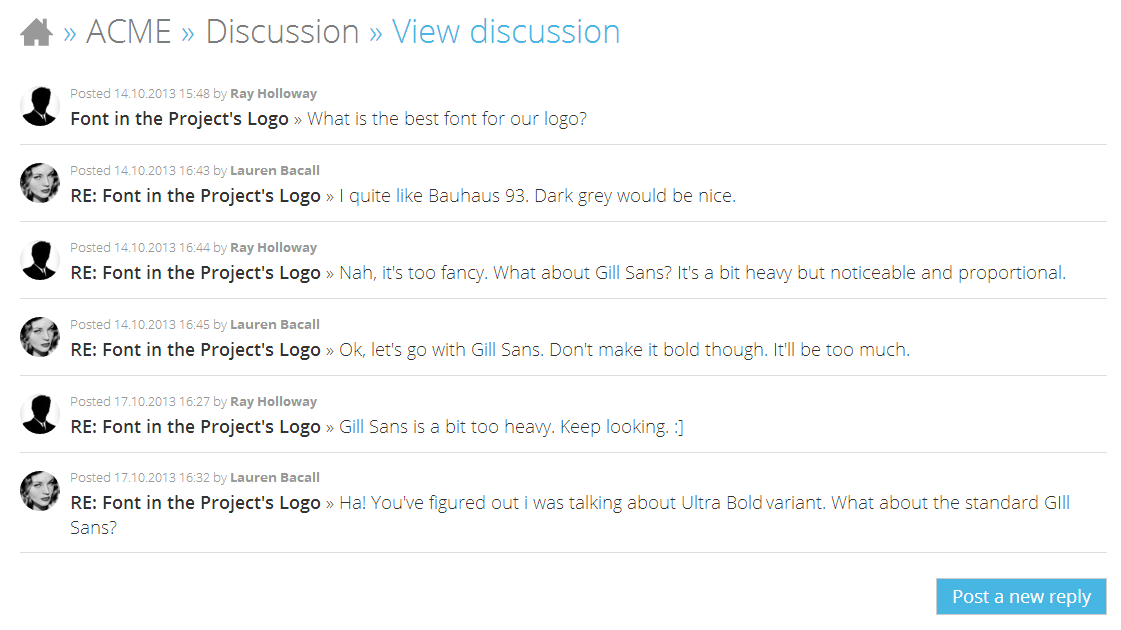Click the original post title Font in the Project's Logo

tap(179, 119)
